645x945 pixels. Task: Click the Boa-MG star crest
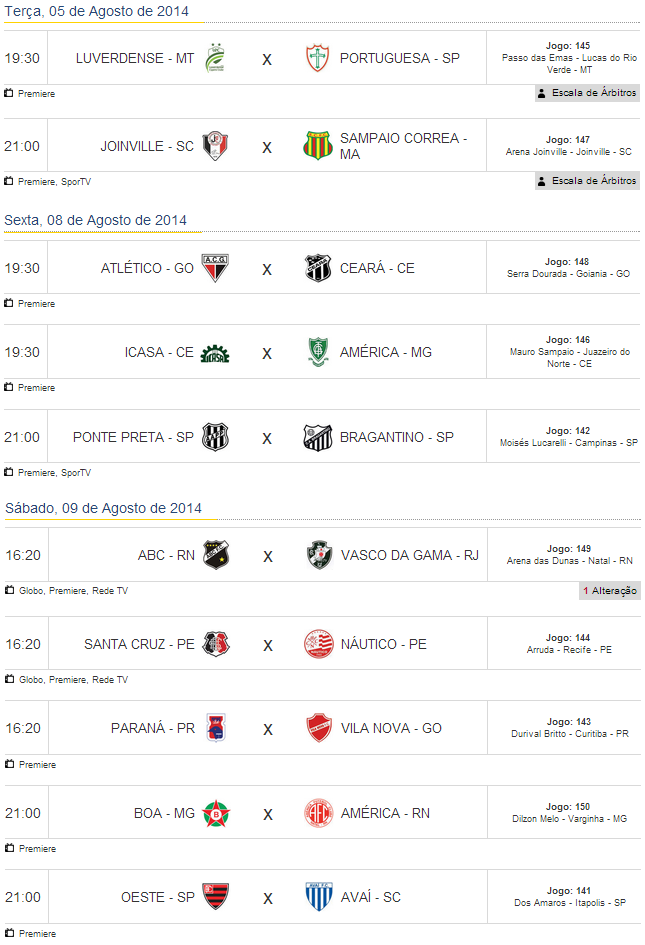point(216,813)
